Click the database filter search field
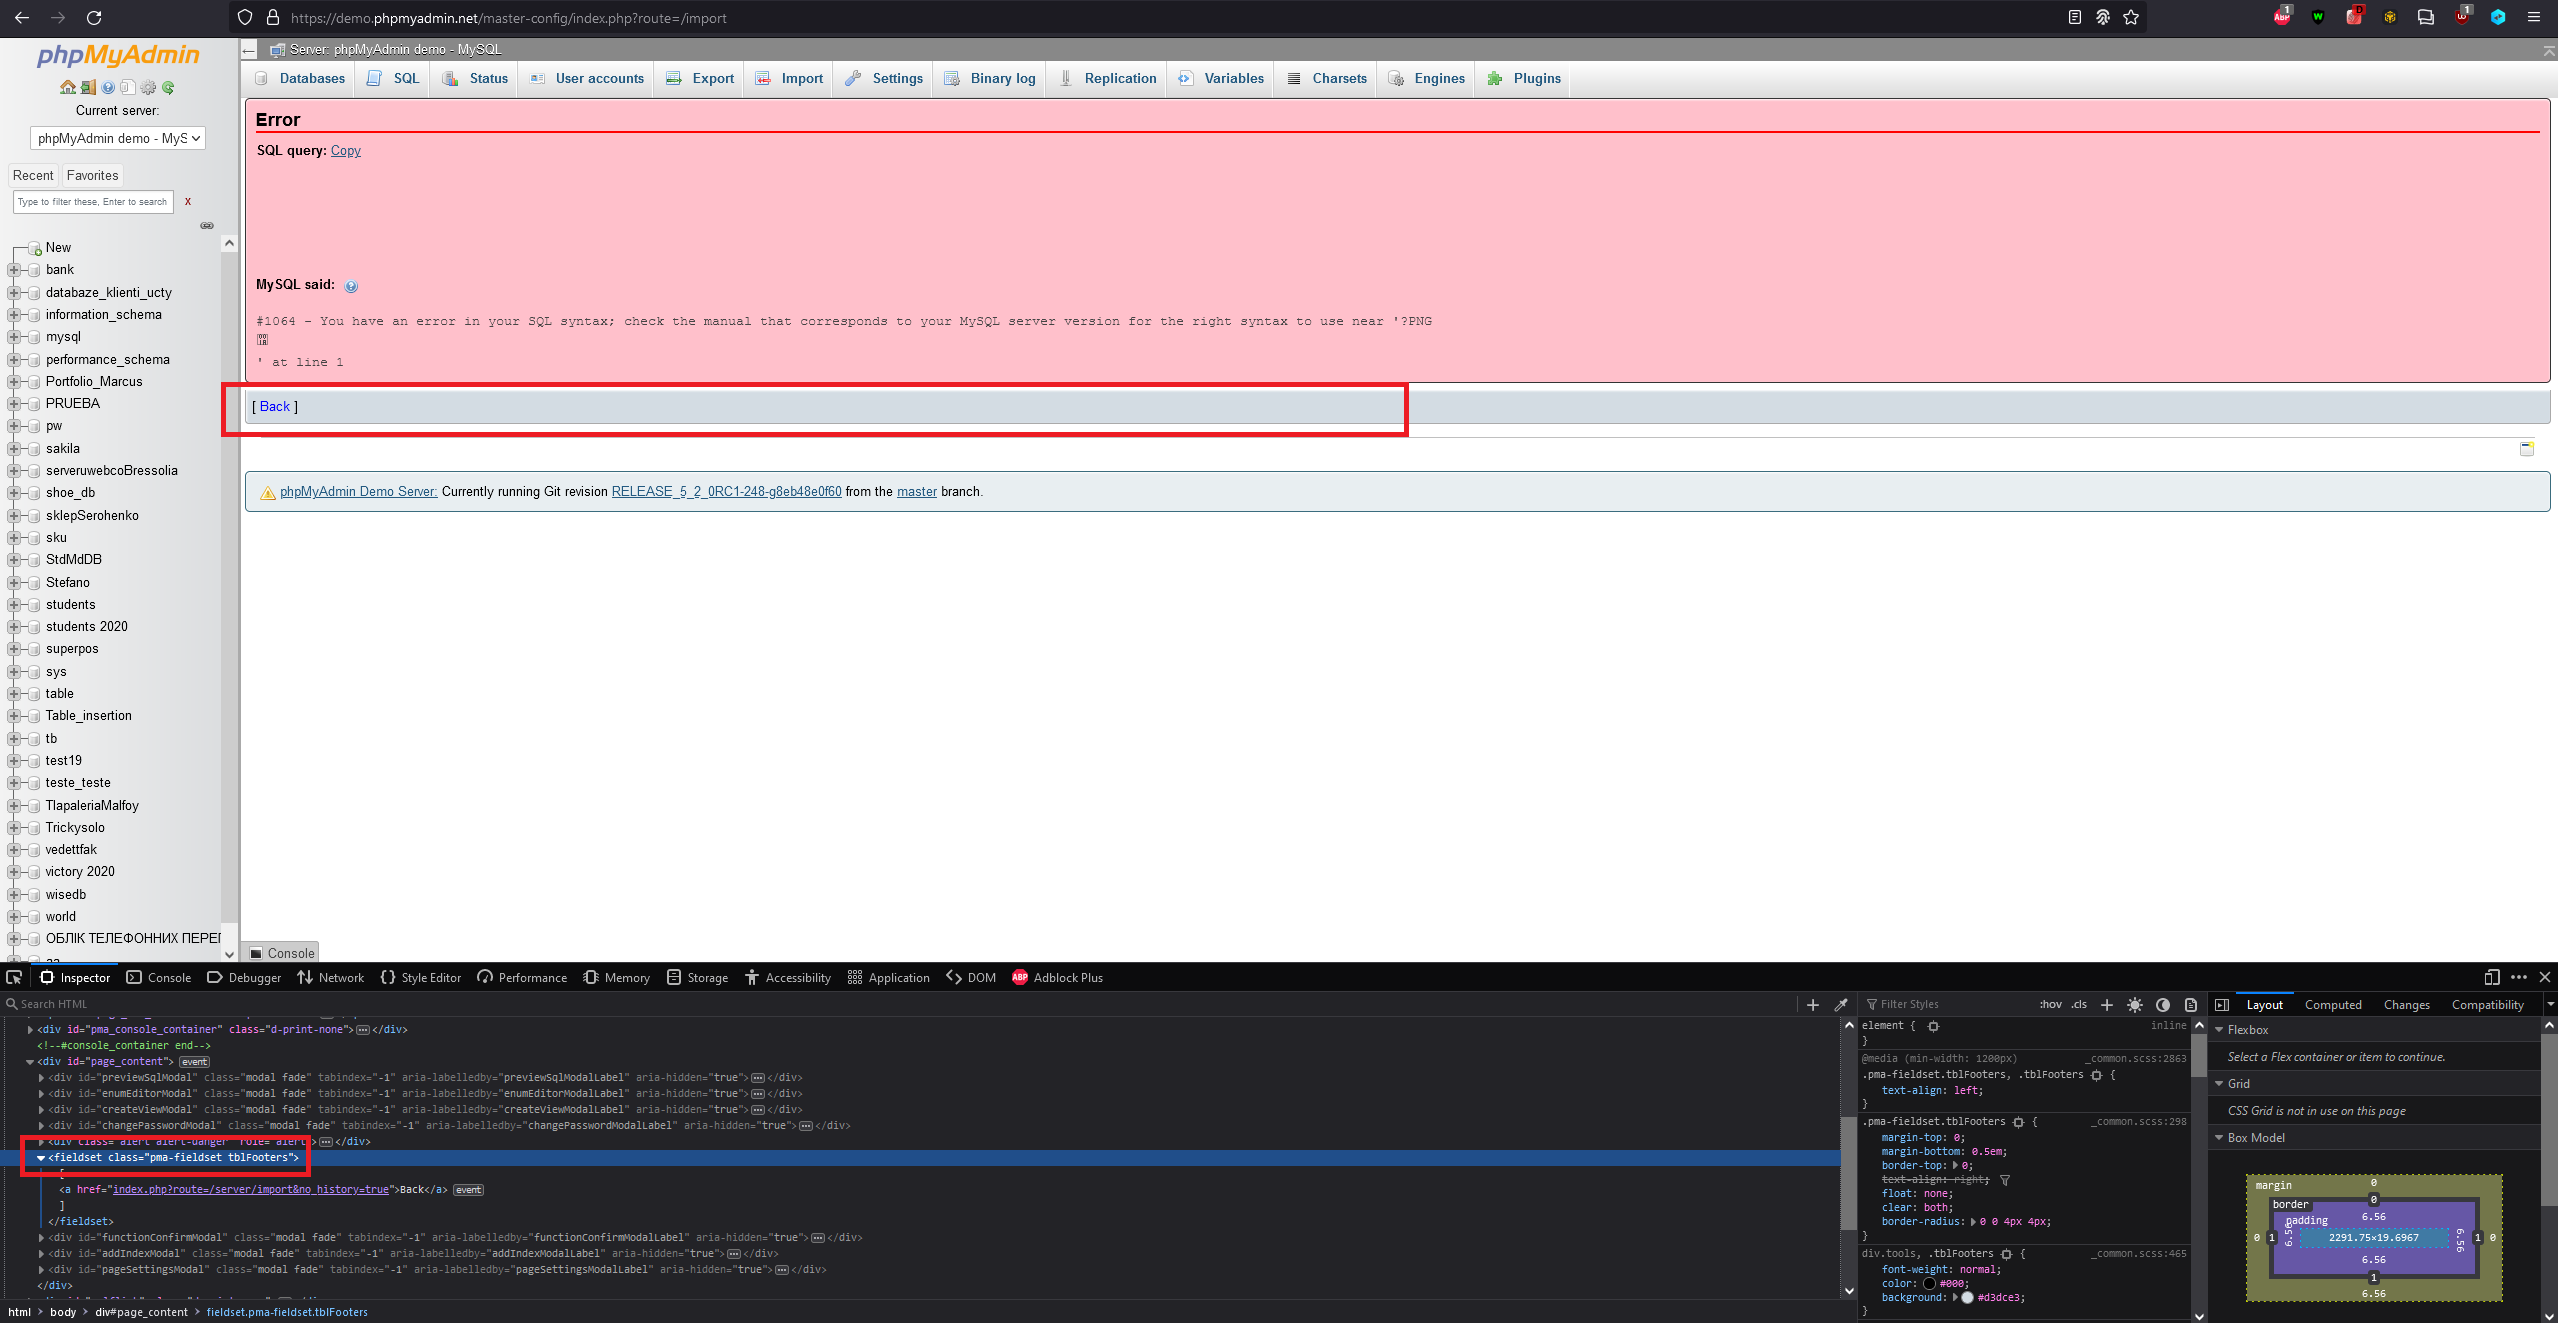The image size is (2560, 1323). [92, 201]
